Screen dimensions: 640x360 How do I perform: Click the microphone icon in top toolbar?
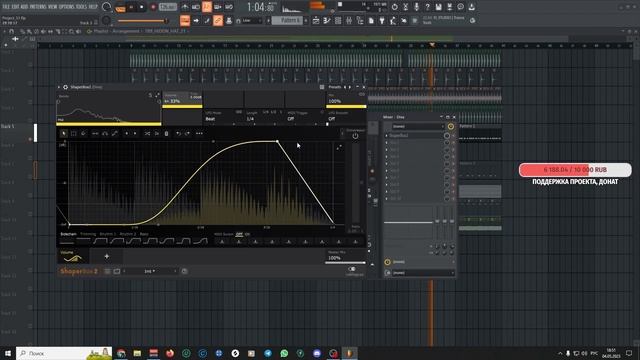tap(416, 7)
